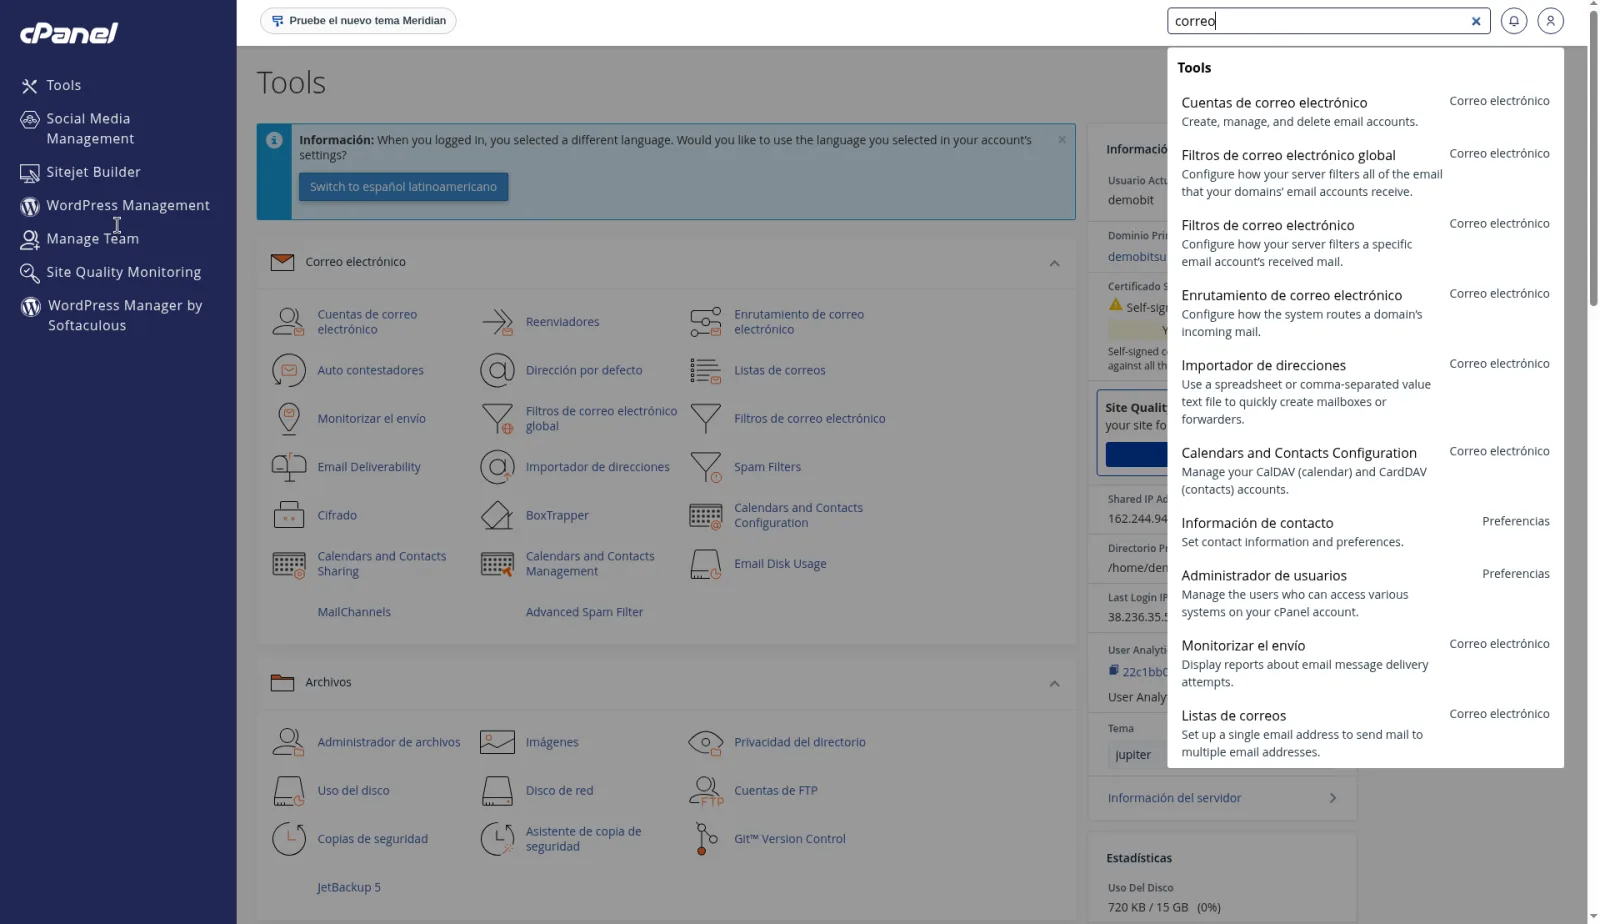Open the Imágenes picture icon
Image resolution: width=1600 pixels, height=924 pixels.
click(497, 742)
